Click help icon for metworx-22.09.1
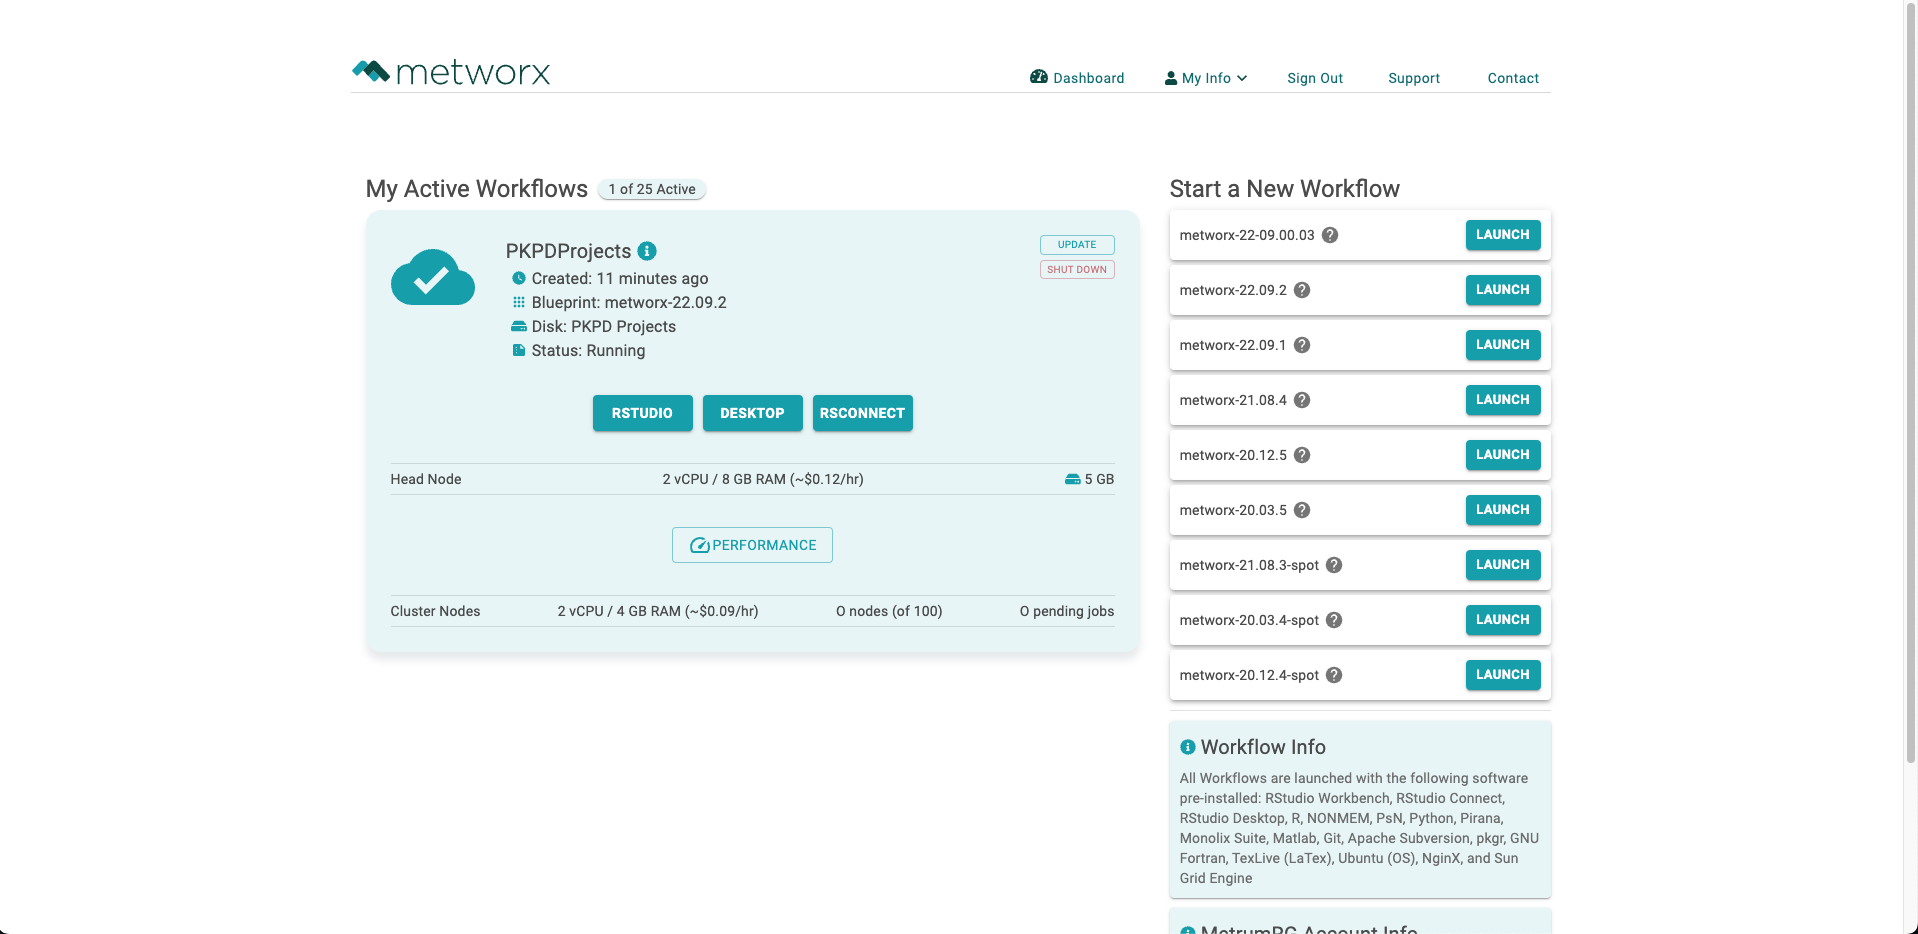The height and width of the screenshot is (934, 1918). (1302, 345)
